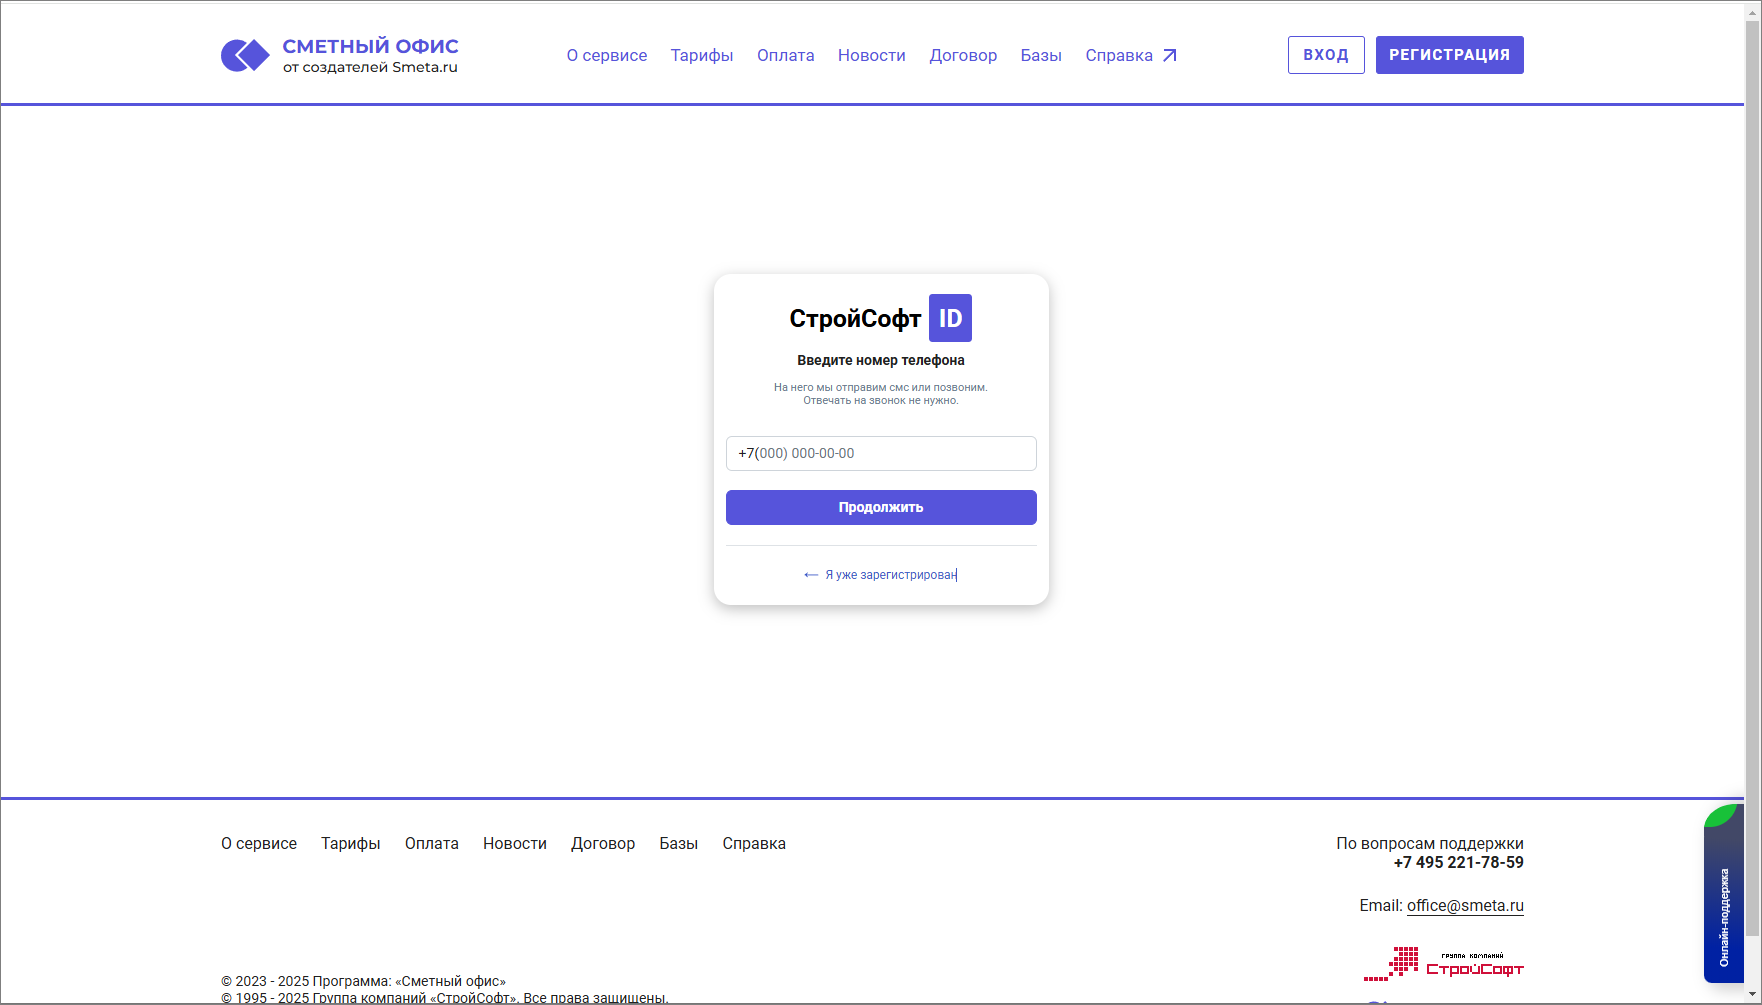The height and width of the screenshot is (1005, 1762).
Task: Go to Оплата in header menu
Action: pyautogui.click(x=786, y=56)
